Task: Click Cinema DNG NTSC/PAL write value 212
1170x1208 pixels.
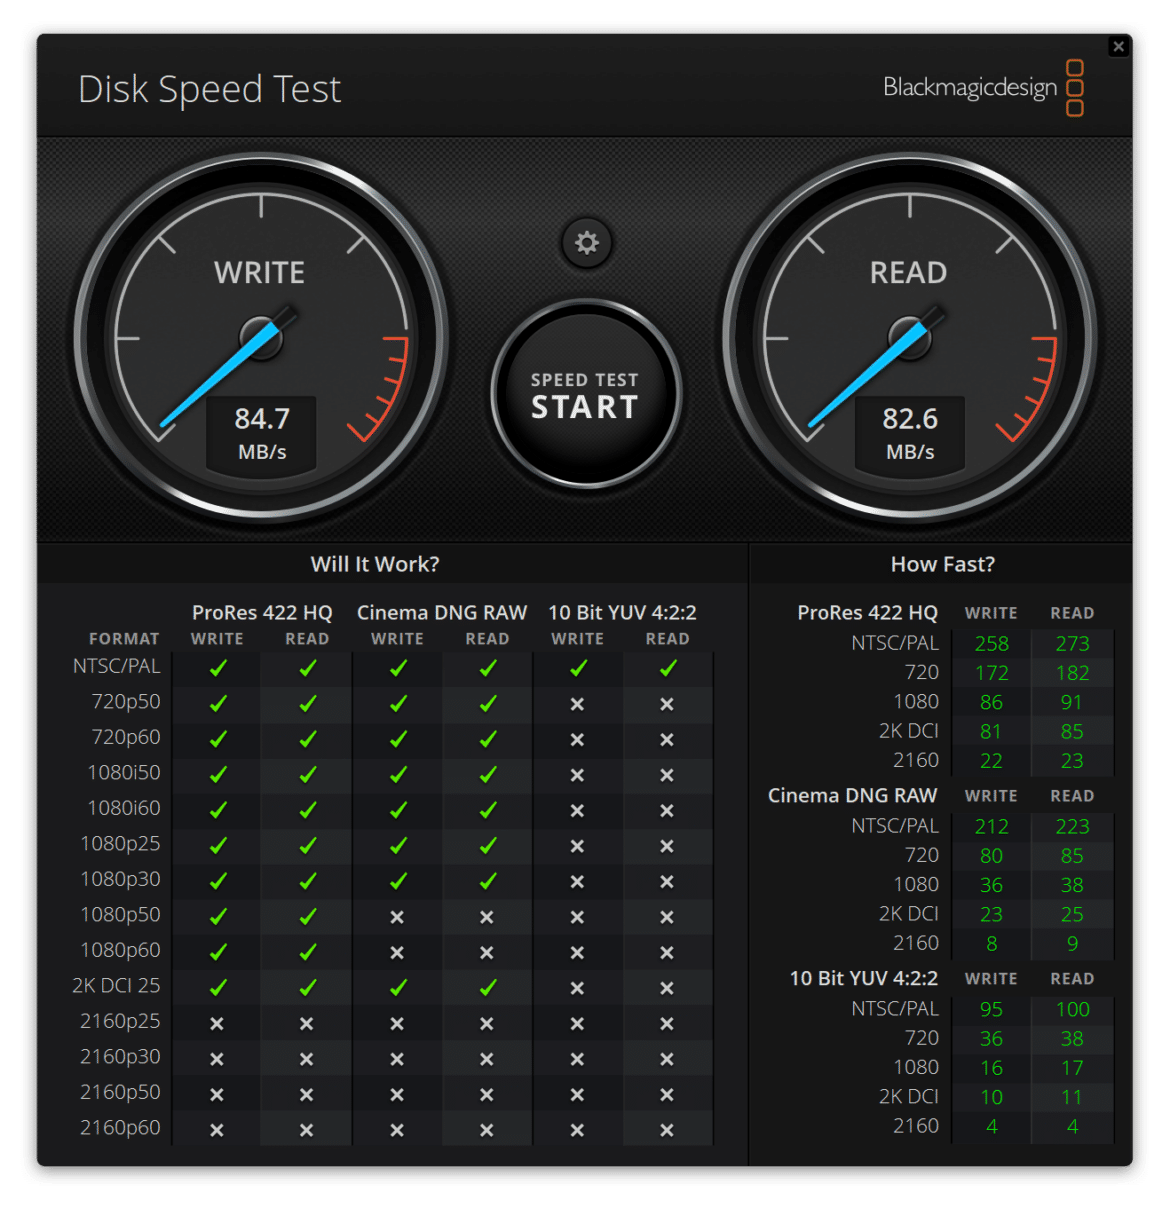Action: [992, 827]
